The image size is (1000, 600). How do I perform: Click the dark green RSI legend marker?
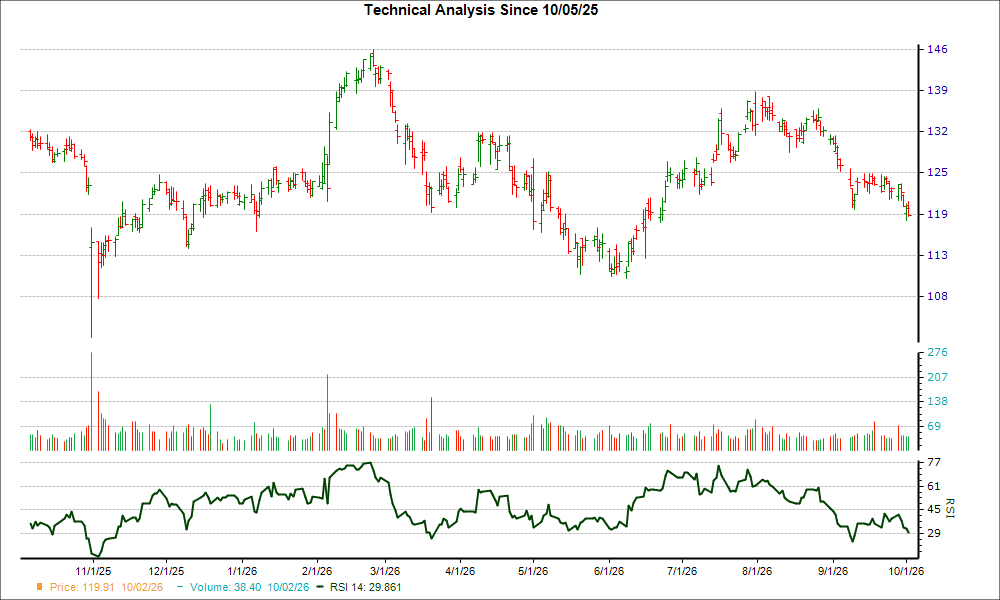tap(320, 587)
